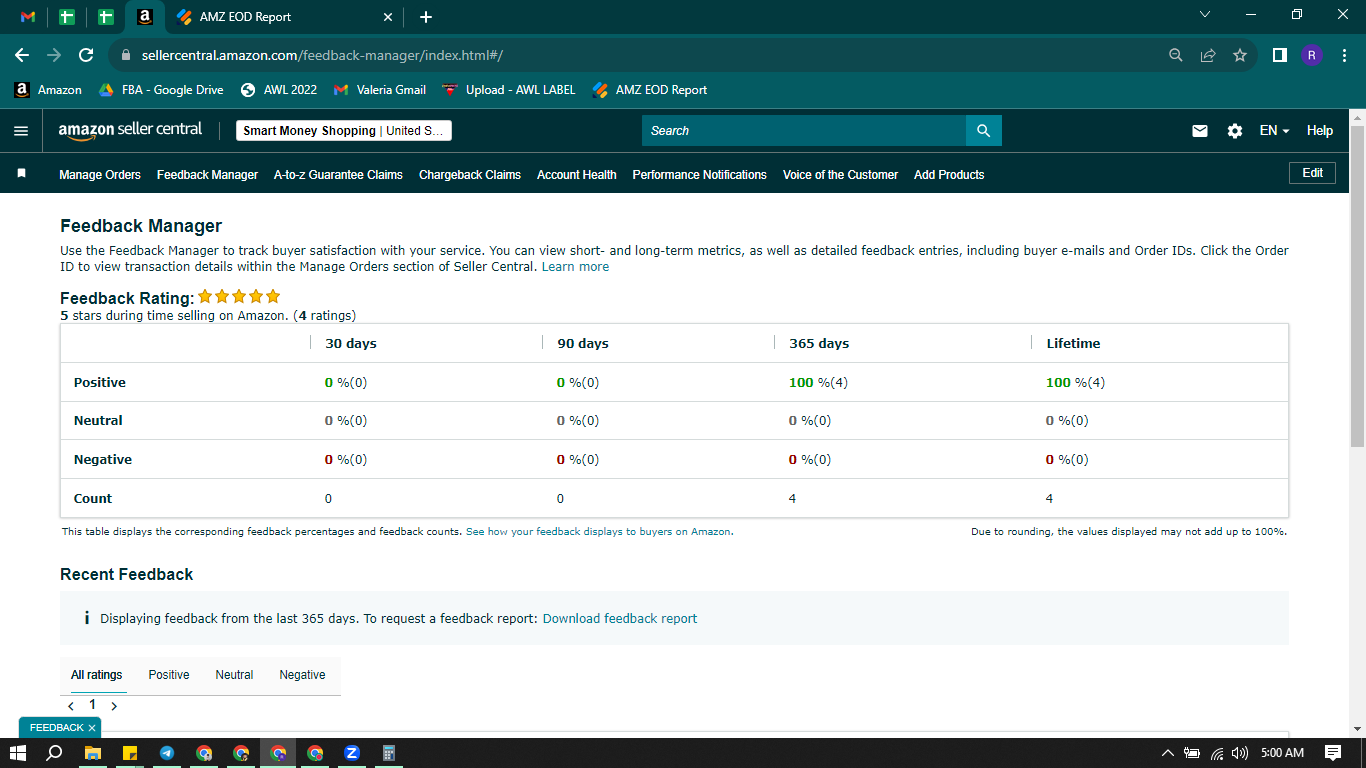1366x768 pixels.
Task: Click the search magnifier button
Action: [983, 131]
